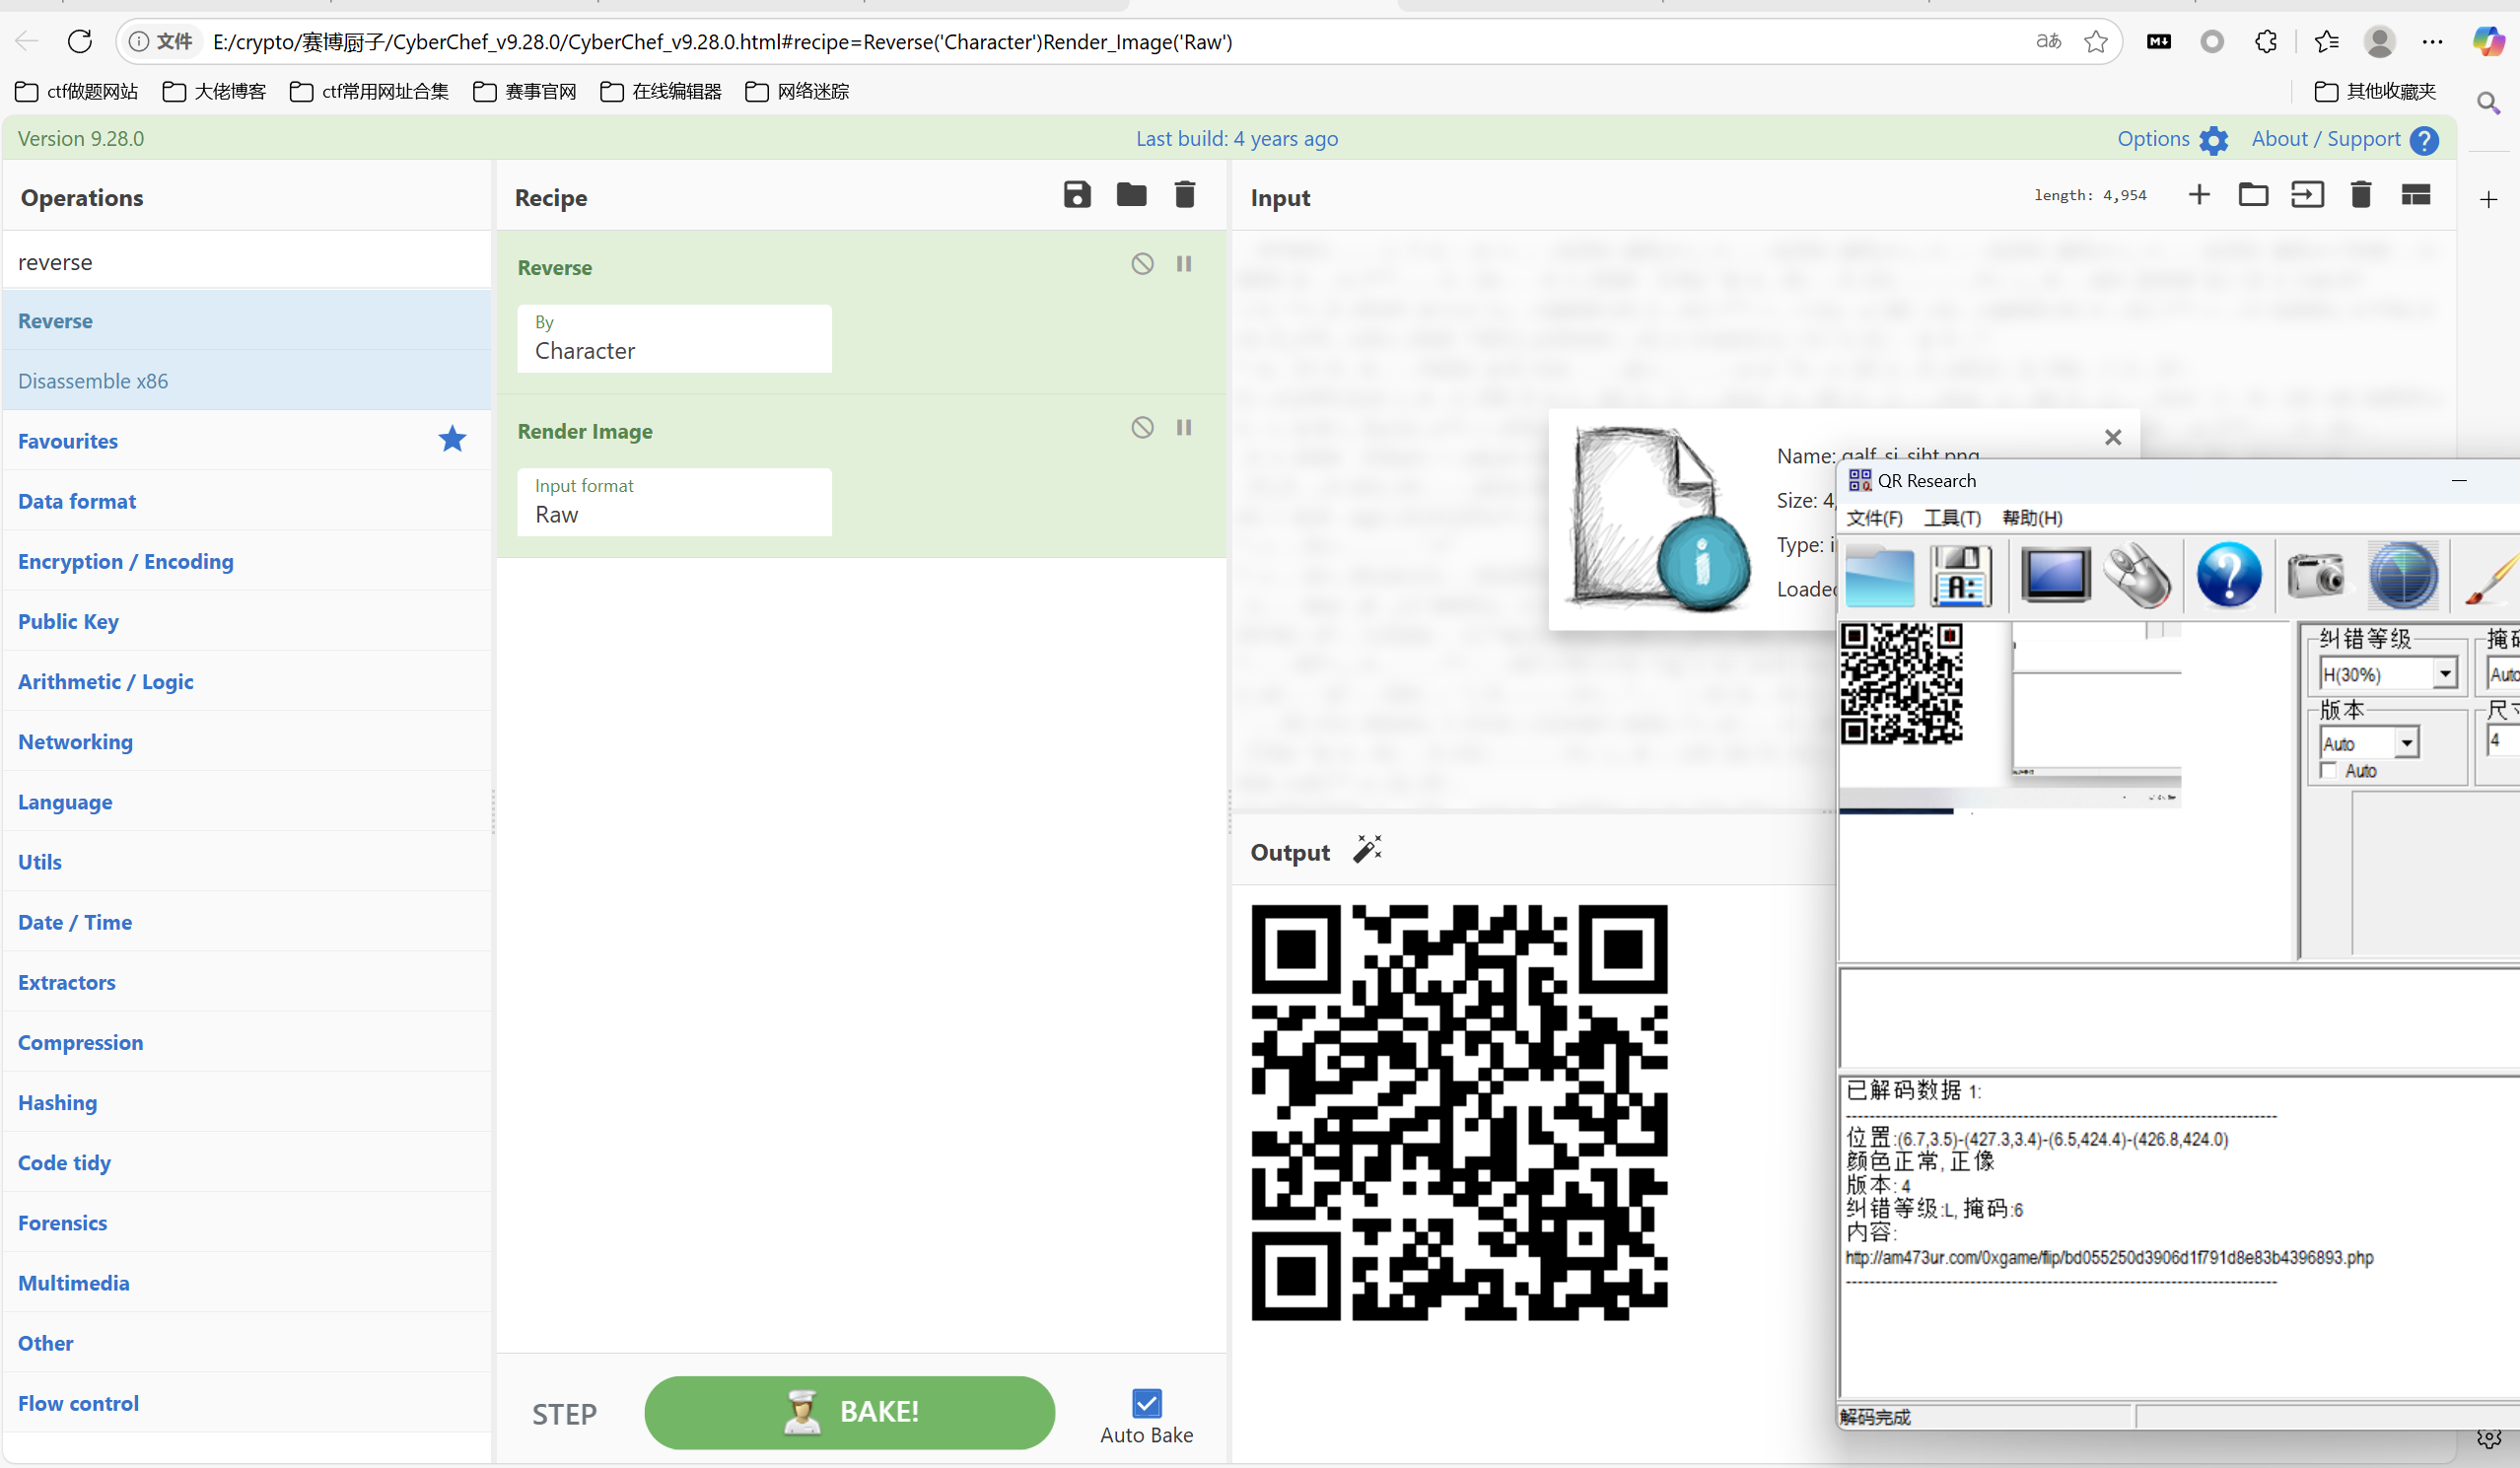The height and width of the screenshot is (1468, 2520).
Task: Expand the Public Key category
Action: click(247, 621)
